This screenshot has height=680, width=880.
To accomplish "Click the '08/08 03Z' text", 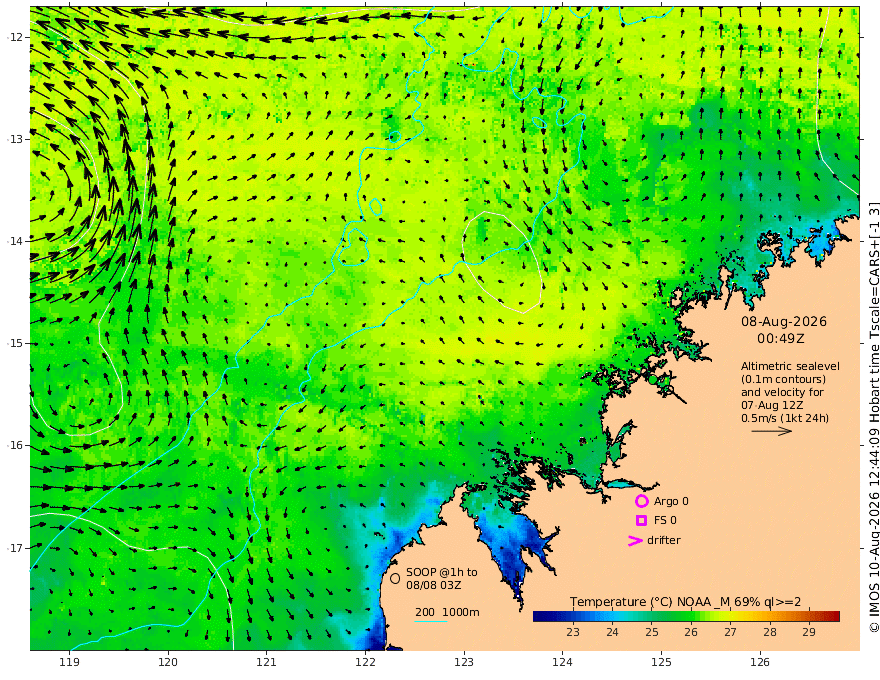I will coord(434,585).
